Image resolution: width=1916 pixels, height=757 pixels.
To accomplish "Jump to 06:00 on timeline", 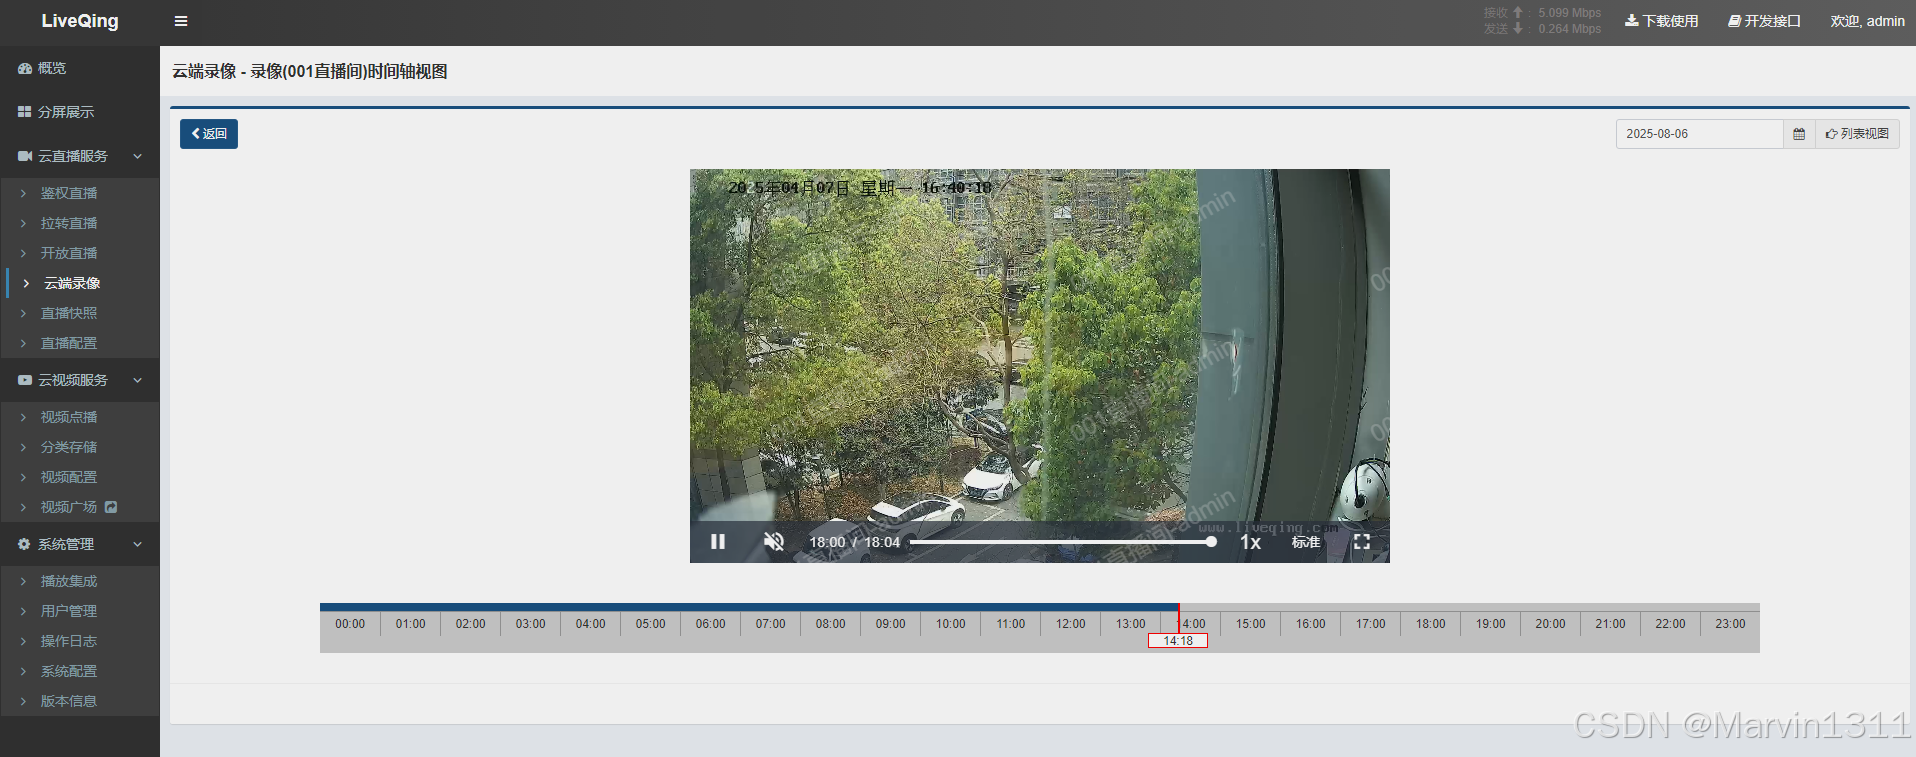I will [710, 624].
